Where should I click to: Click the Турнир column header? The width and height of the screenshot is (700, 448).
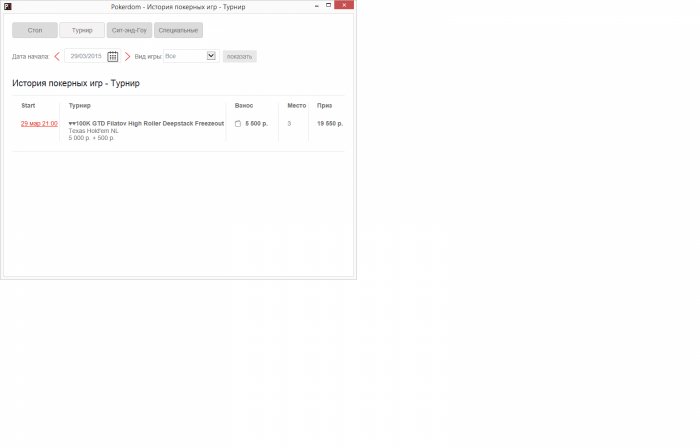(79, 106)
